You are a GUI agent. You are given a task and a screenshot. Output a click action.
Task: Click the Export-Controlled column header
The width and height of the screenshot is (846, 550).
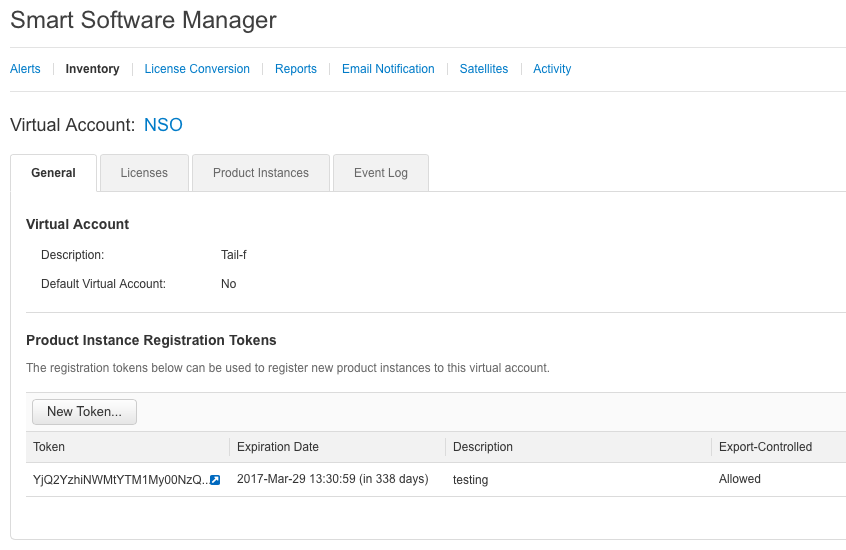click(765, 447)
